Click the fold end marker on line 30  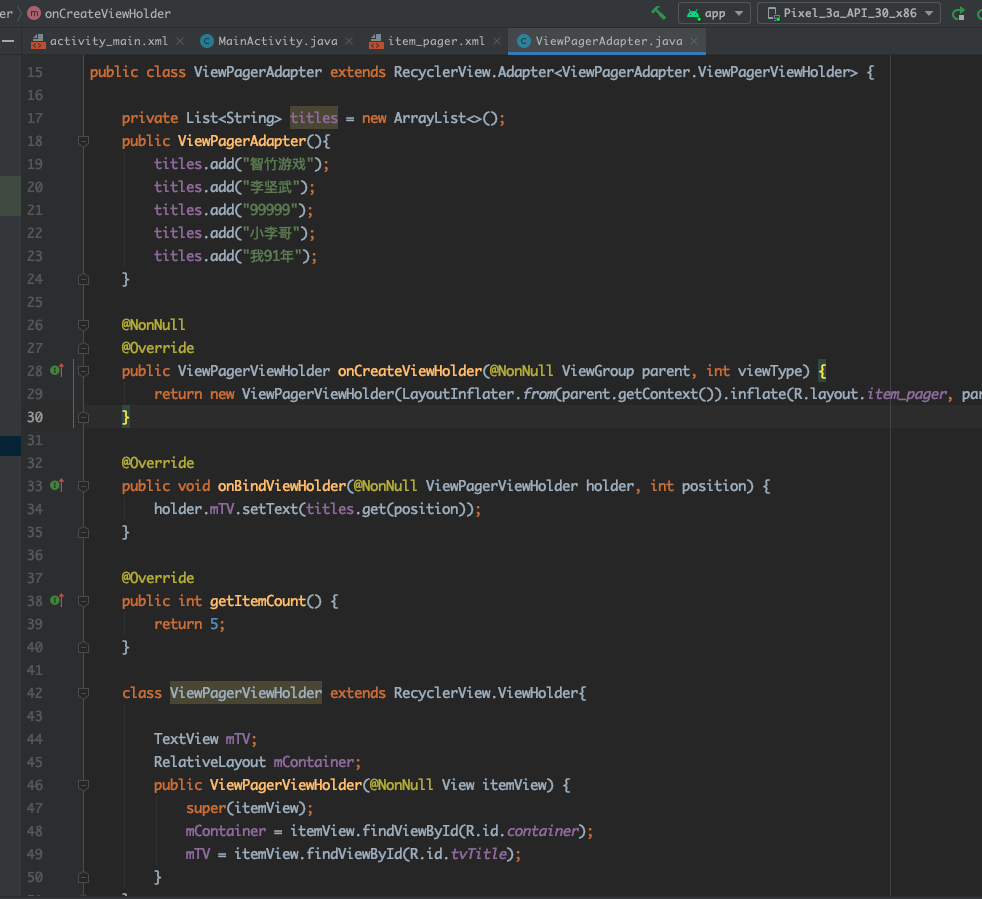[x=83, y=417]
